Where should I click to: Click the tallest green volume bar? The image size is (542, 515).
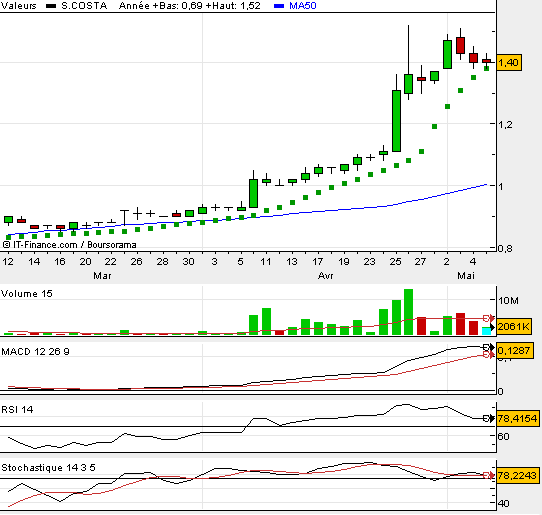point(409,312)
